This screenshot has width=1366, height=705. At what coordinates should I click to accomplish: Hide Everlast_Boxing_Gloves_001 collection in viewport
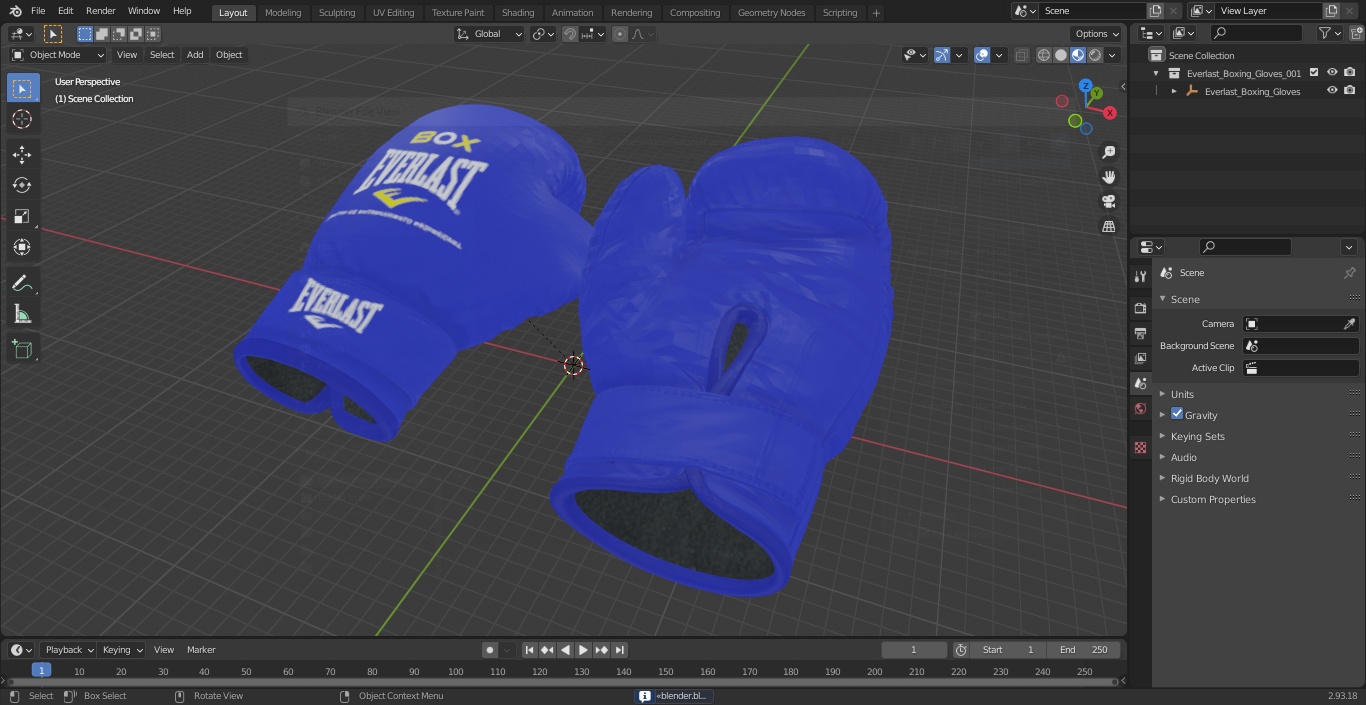tap(1332, 73)
